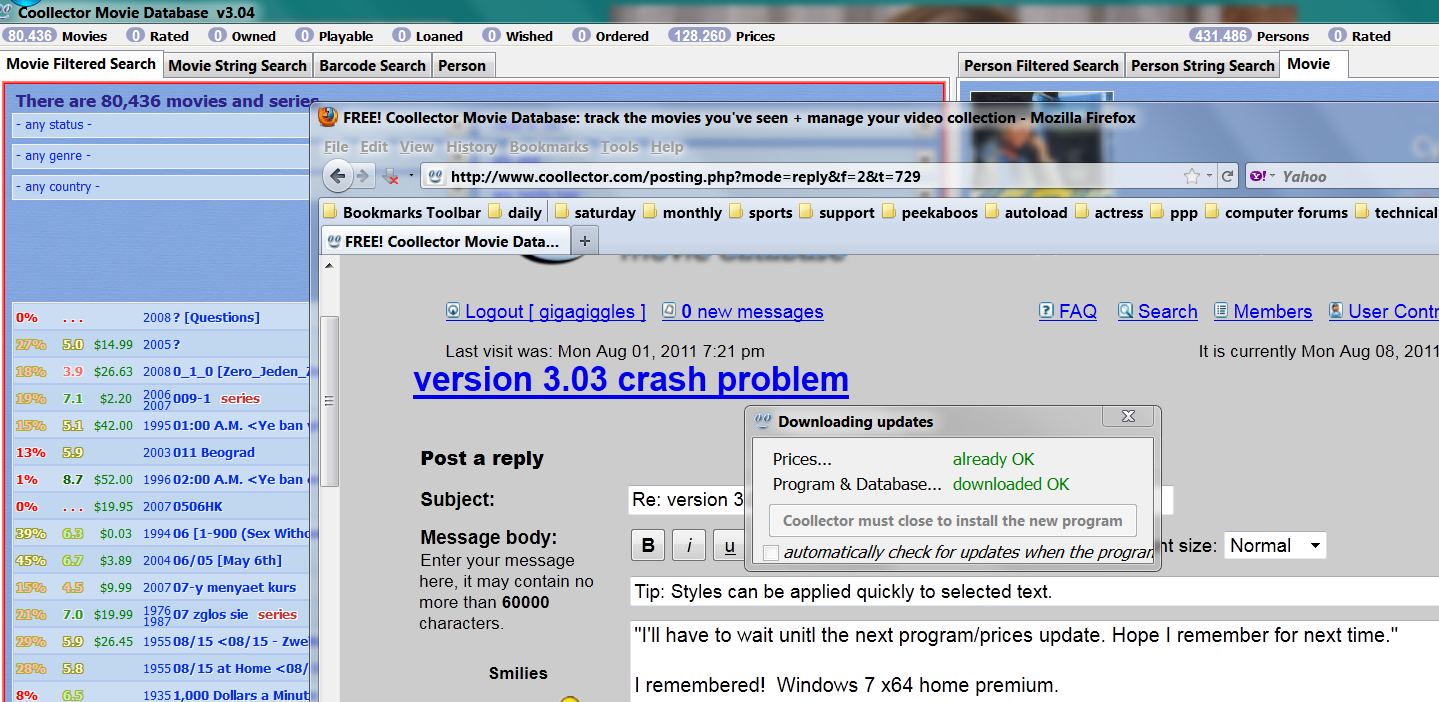The image size is (1439, 702).
Task: Open the Firefox History menu
Action: click(471, 147)
